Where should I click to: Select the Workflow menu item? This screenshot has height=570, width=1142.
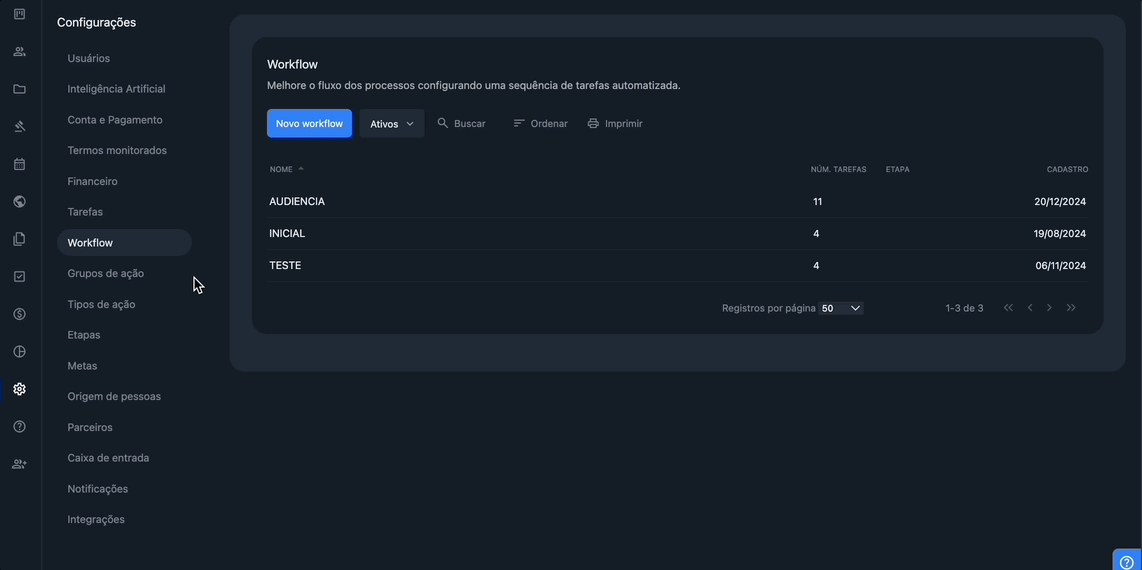[125, 242]
